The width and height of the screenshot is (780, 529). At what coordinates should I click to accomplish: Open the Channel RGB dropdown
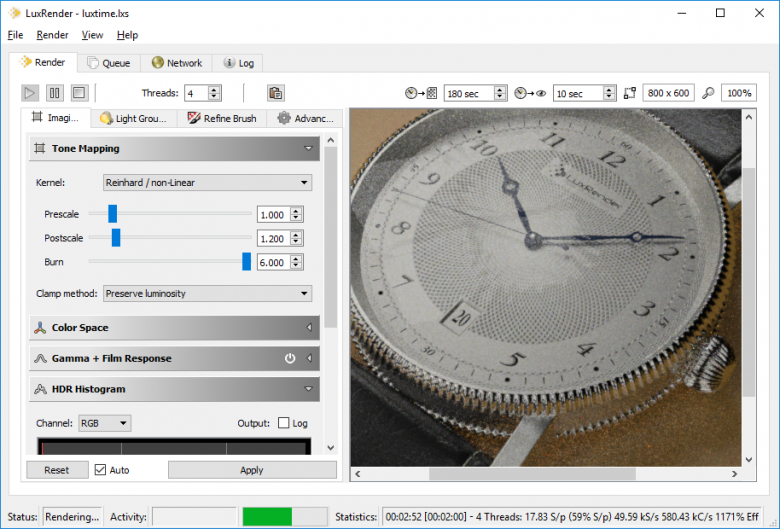105,423
